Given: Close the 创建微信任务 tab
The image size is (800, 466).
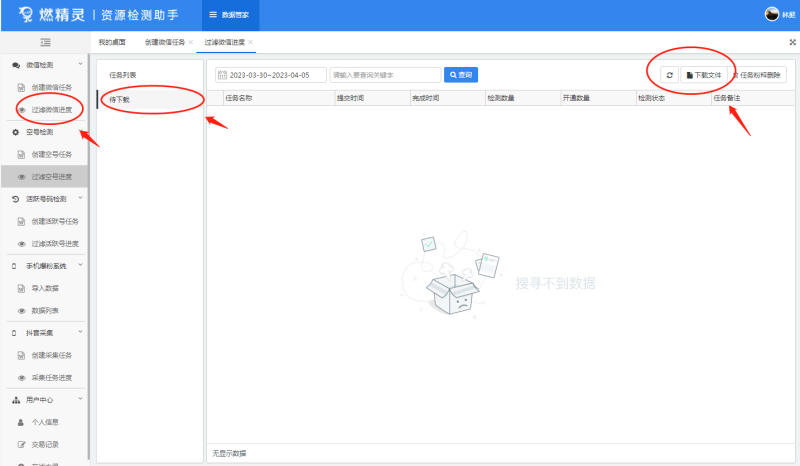Looking at the screenshot, I should tap(191, 43).
